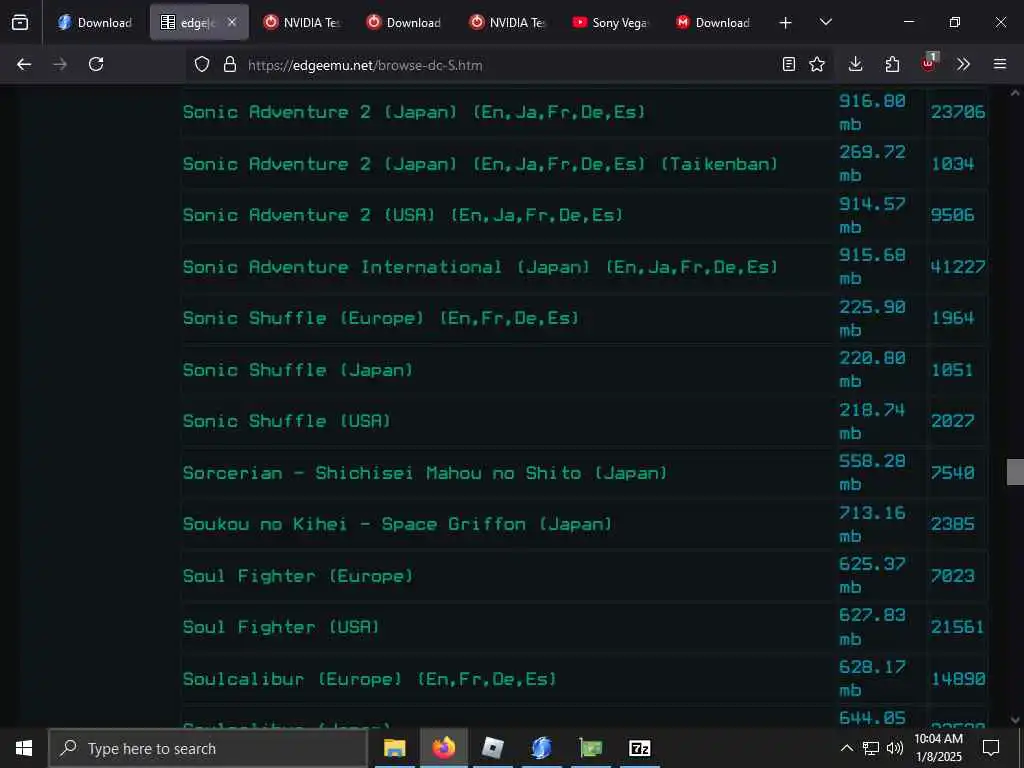
Task: Open the downloads panel
Action: [856, 64]
